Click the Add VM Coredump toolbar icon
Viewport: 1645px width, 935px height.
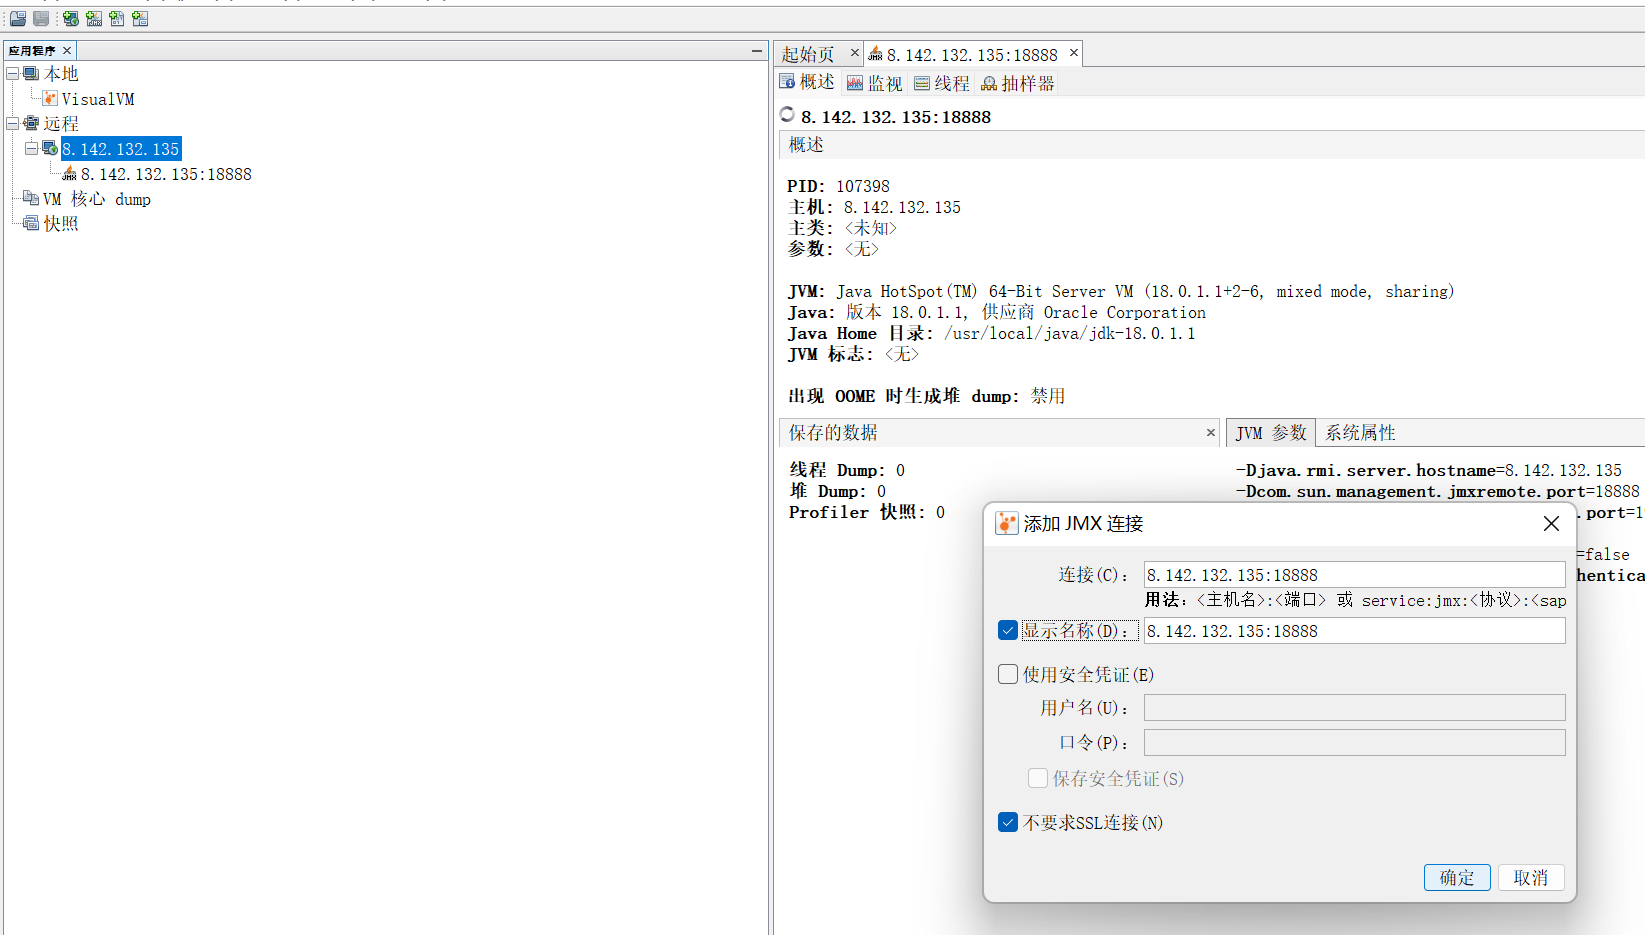(x=117, y=19)
